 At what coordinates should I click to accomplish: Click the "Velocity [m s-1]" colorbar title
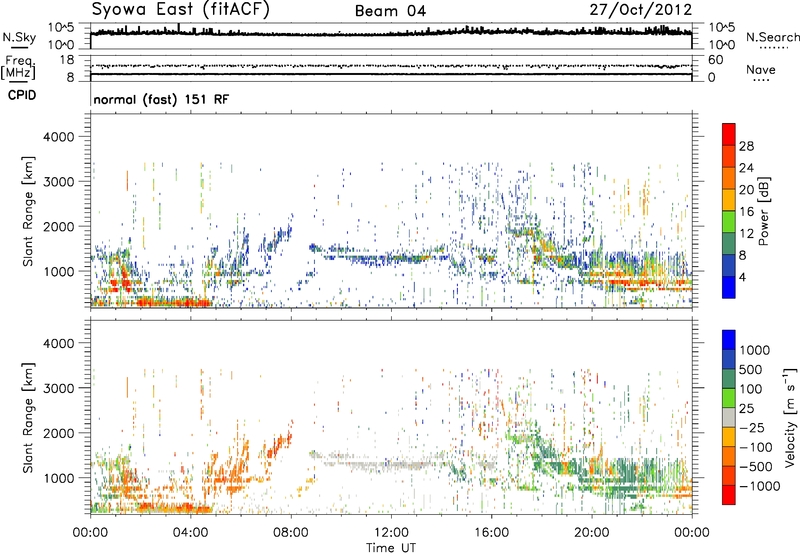(x=790, y=417)
